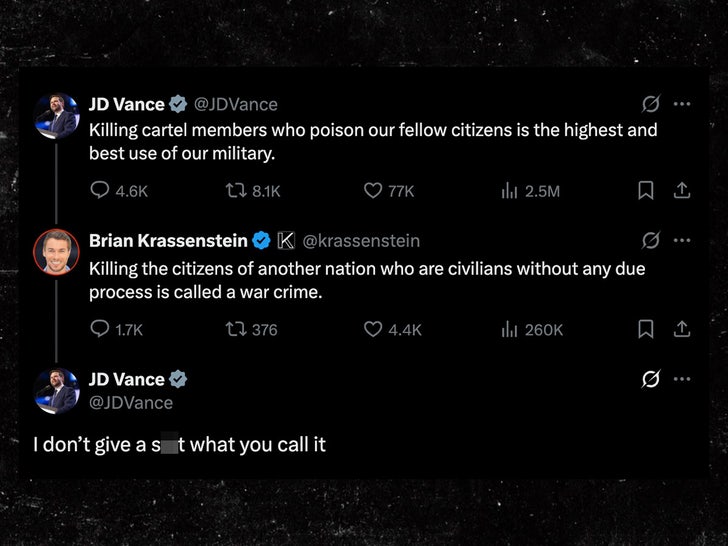Like Brian Krassenstein's war crime tweet
The height and width of the screenshot is (546, 728).
(373, 328)
